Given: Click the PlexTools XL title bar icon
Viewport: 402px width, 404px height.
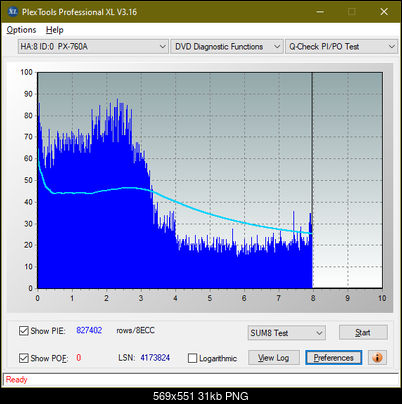Looking at the screenshot, I should (x=13, y=12).
